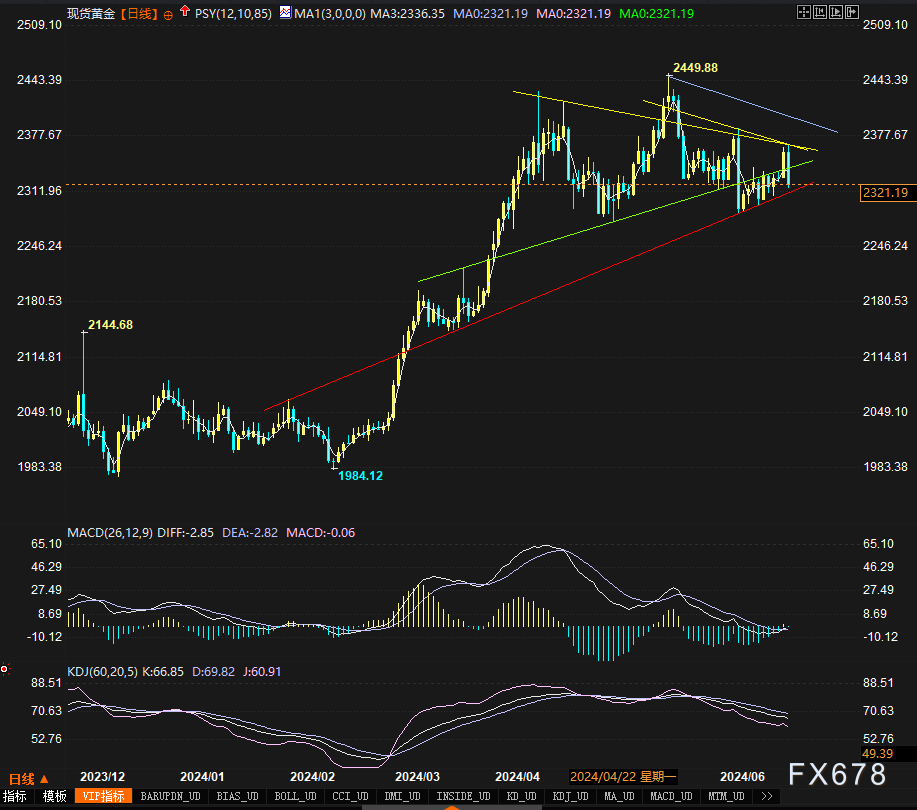Click the third layout icon at top right

pyautogui.click(x=836, y=12)
